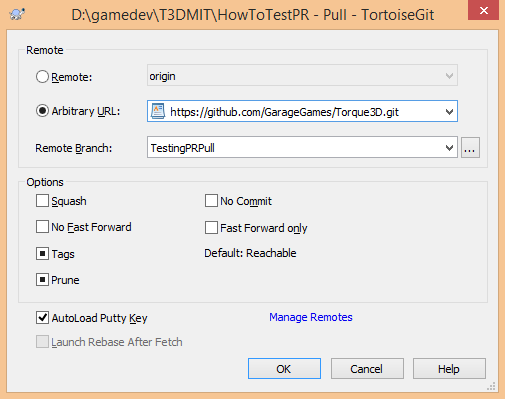Check the Fast Forward only option
Image resolution: width=505 pixels, height=399 pixels.
(x=211, y=228)
